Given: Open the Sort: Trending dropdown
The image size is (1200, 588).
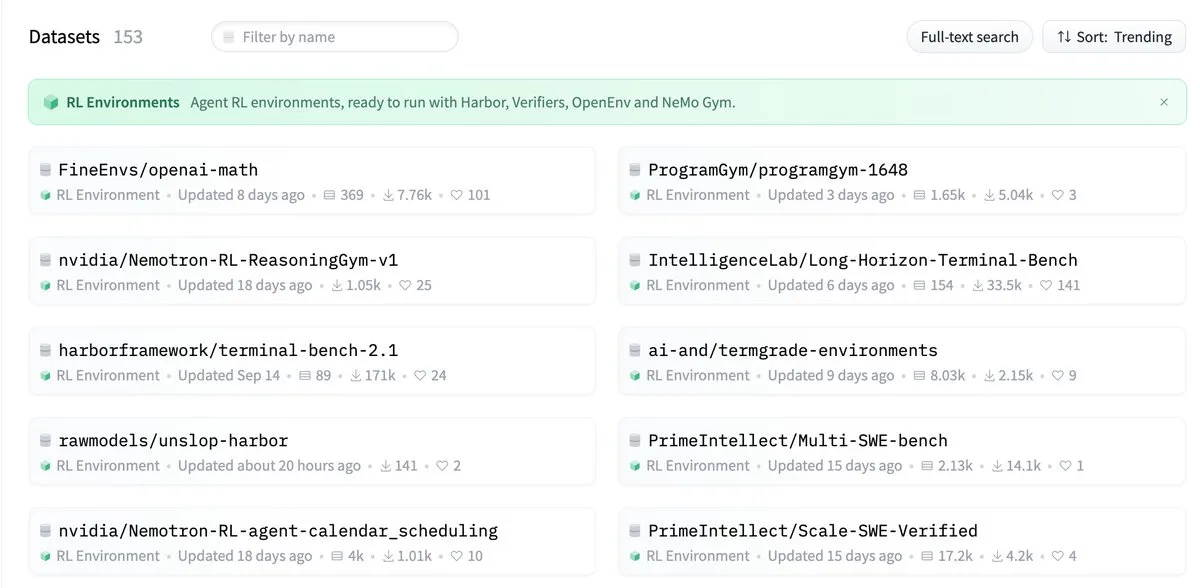Looking at the screenshot, I should (1114, 37).
